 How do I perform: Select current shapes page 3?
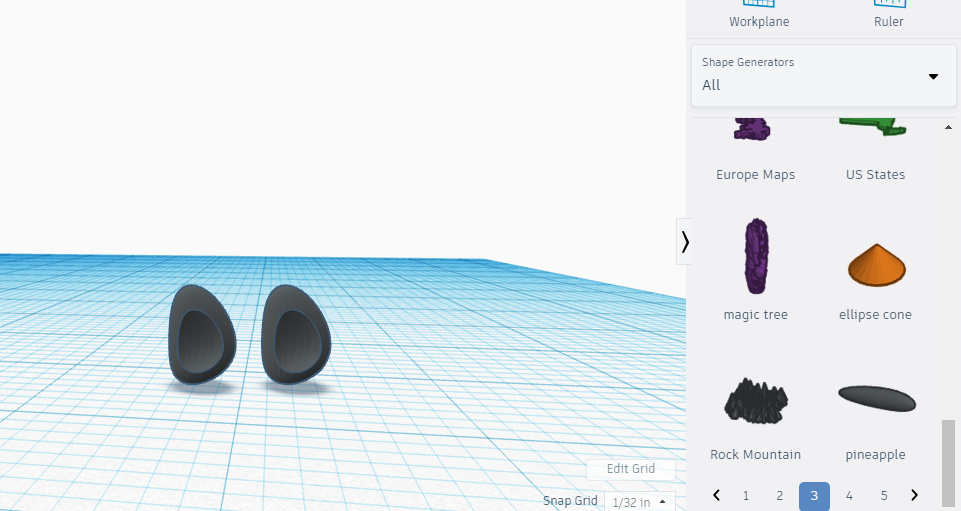(814, 496)
